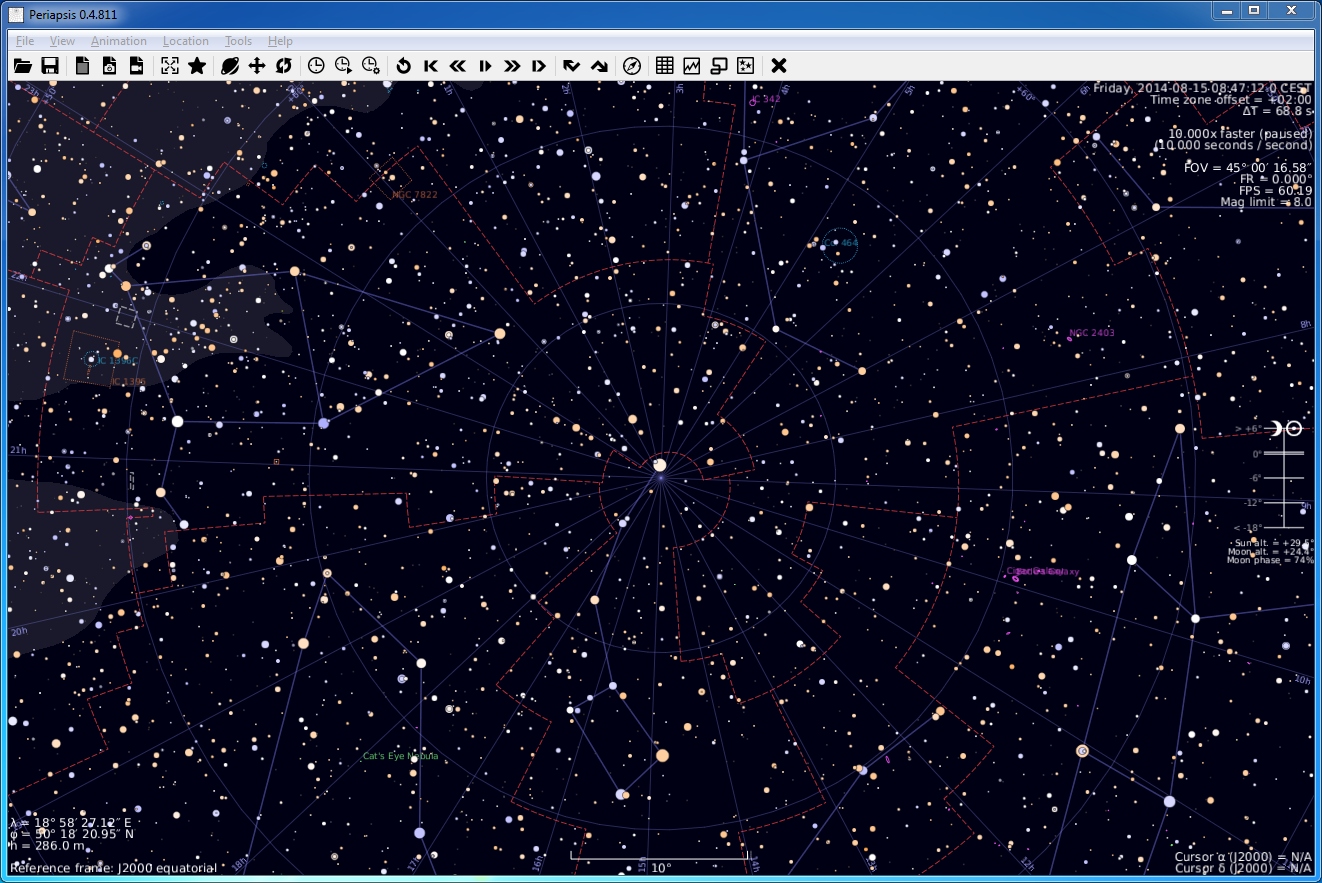Click the black X icon in toolbar
This screenshot has width=1322, height=883.
[779, 66]
